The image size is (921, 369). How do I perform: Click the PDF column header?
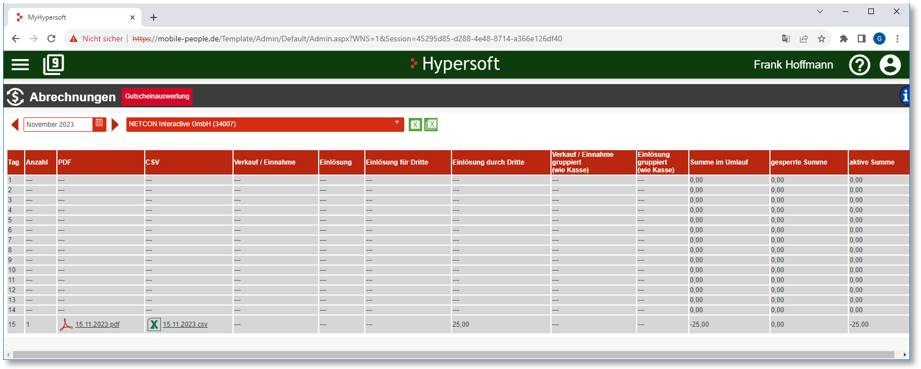[x=100, y=162]
